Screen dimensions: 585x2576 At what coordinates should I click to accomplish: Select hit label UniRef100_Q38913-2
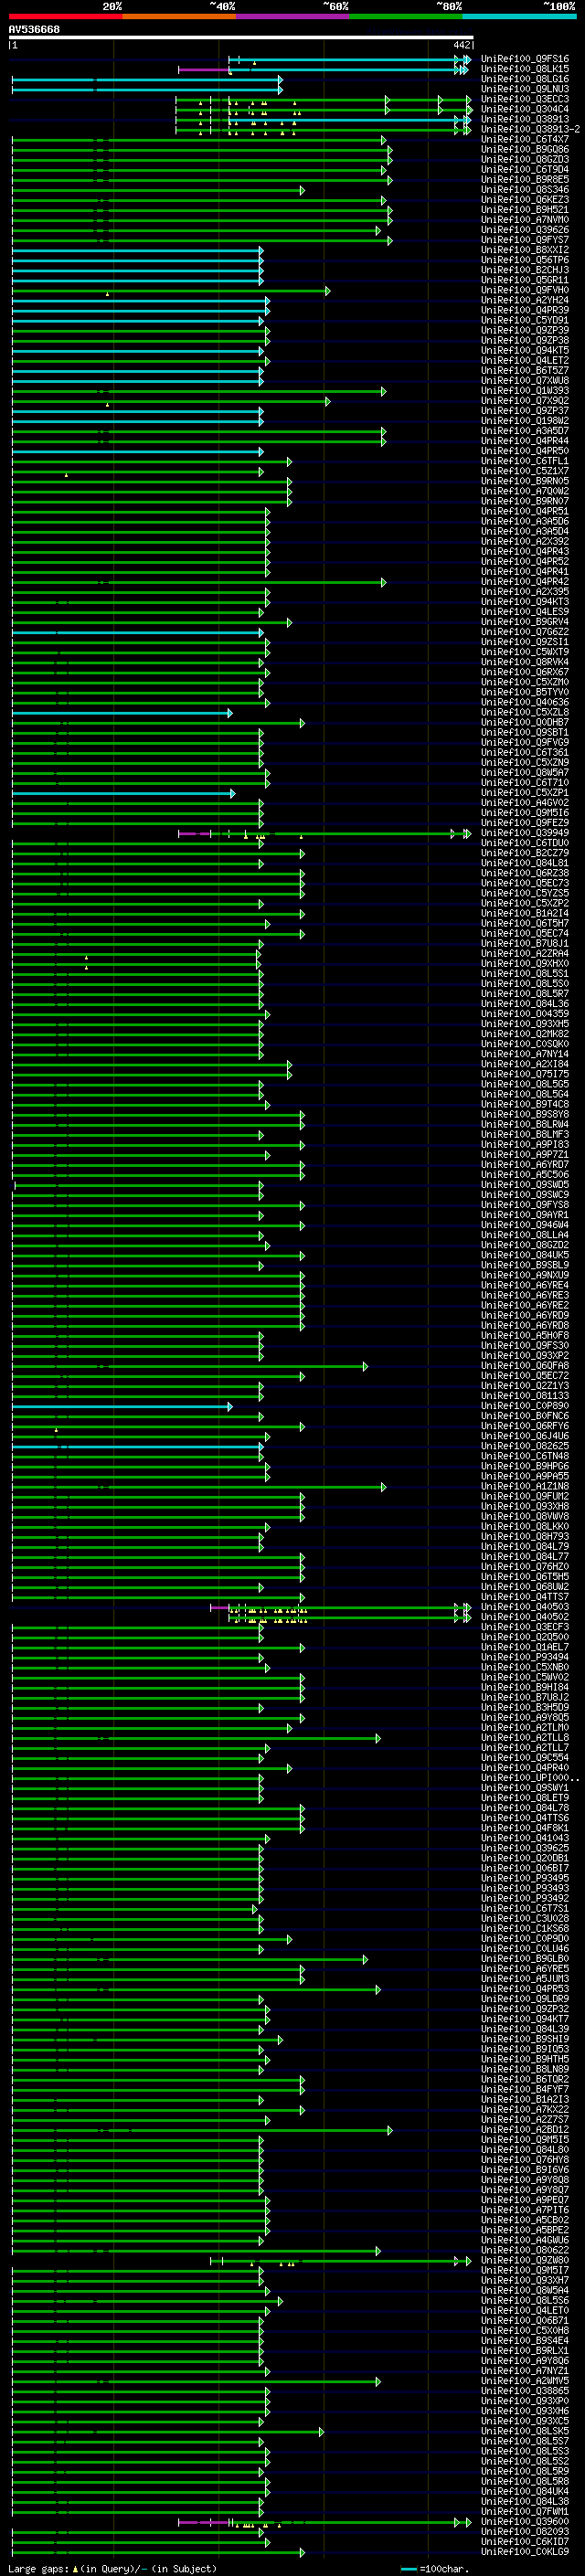click(530, 129)
